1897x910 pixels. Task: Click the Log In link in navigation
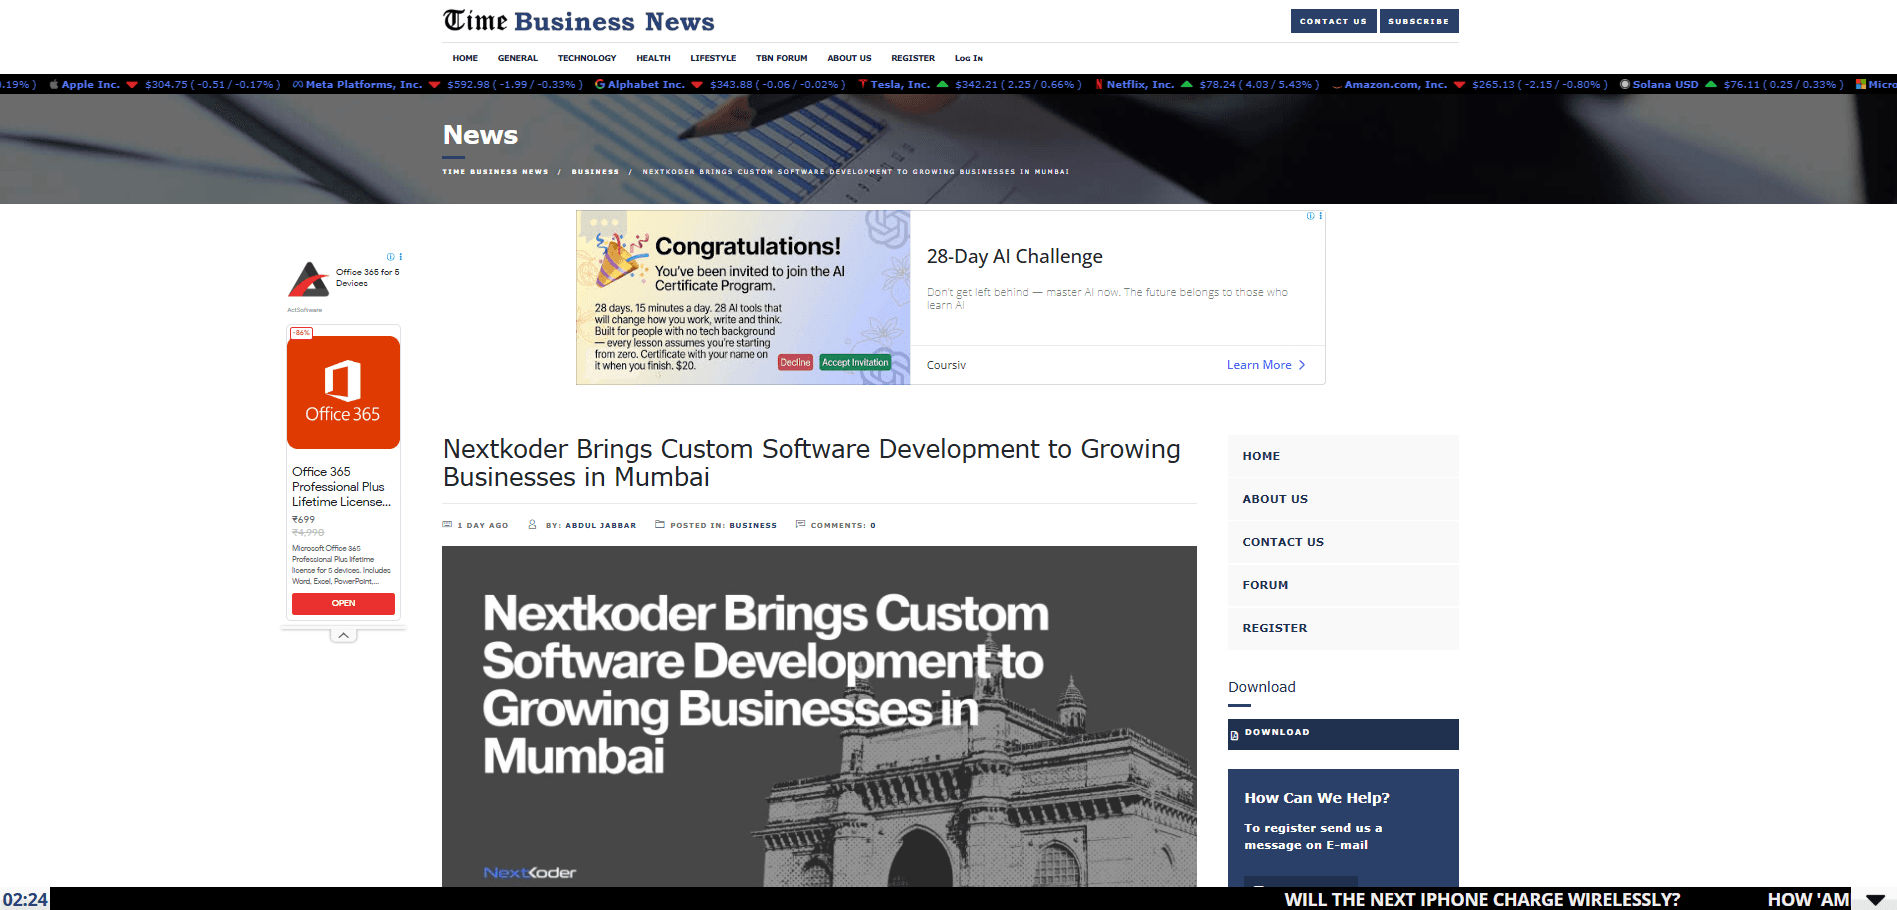click(x=968, y=58)
